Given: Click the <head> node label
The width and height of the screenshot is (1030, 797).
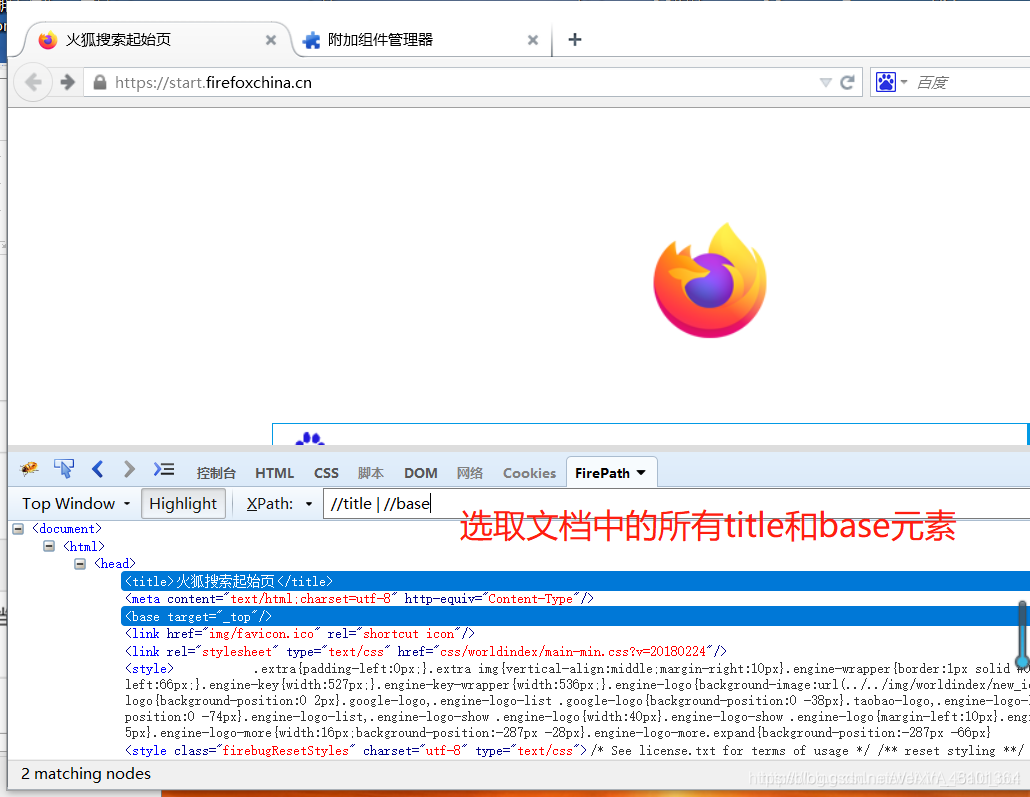Looking at the screenshot, I should [115, 564].
